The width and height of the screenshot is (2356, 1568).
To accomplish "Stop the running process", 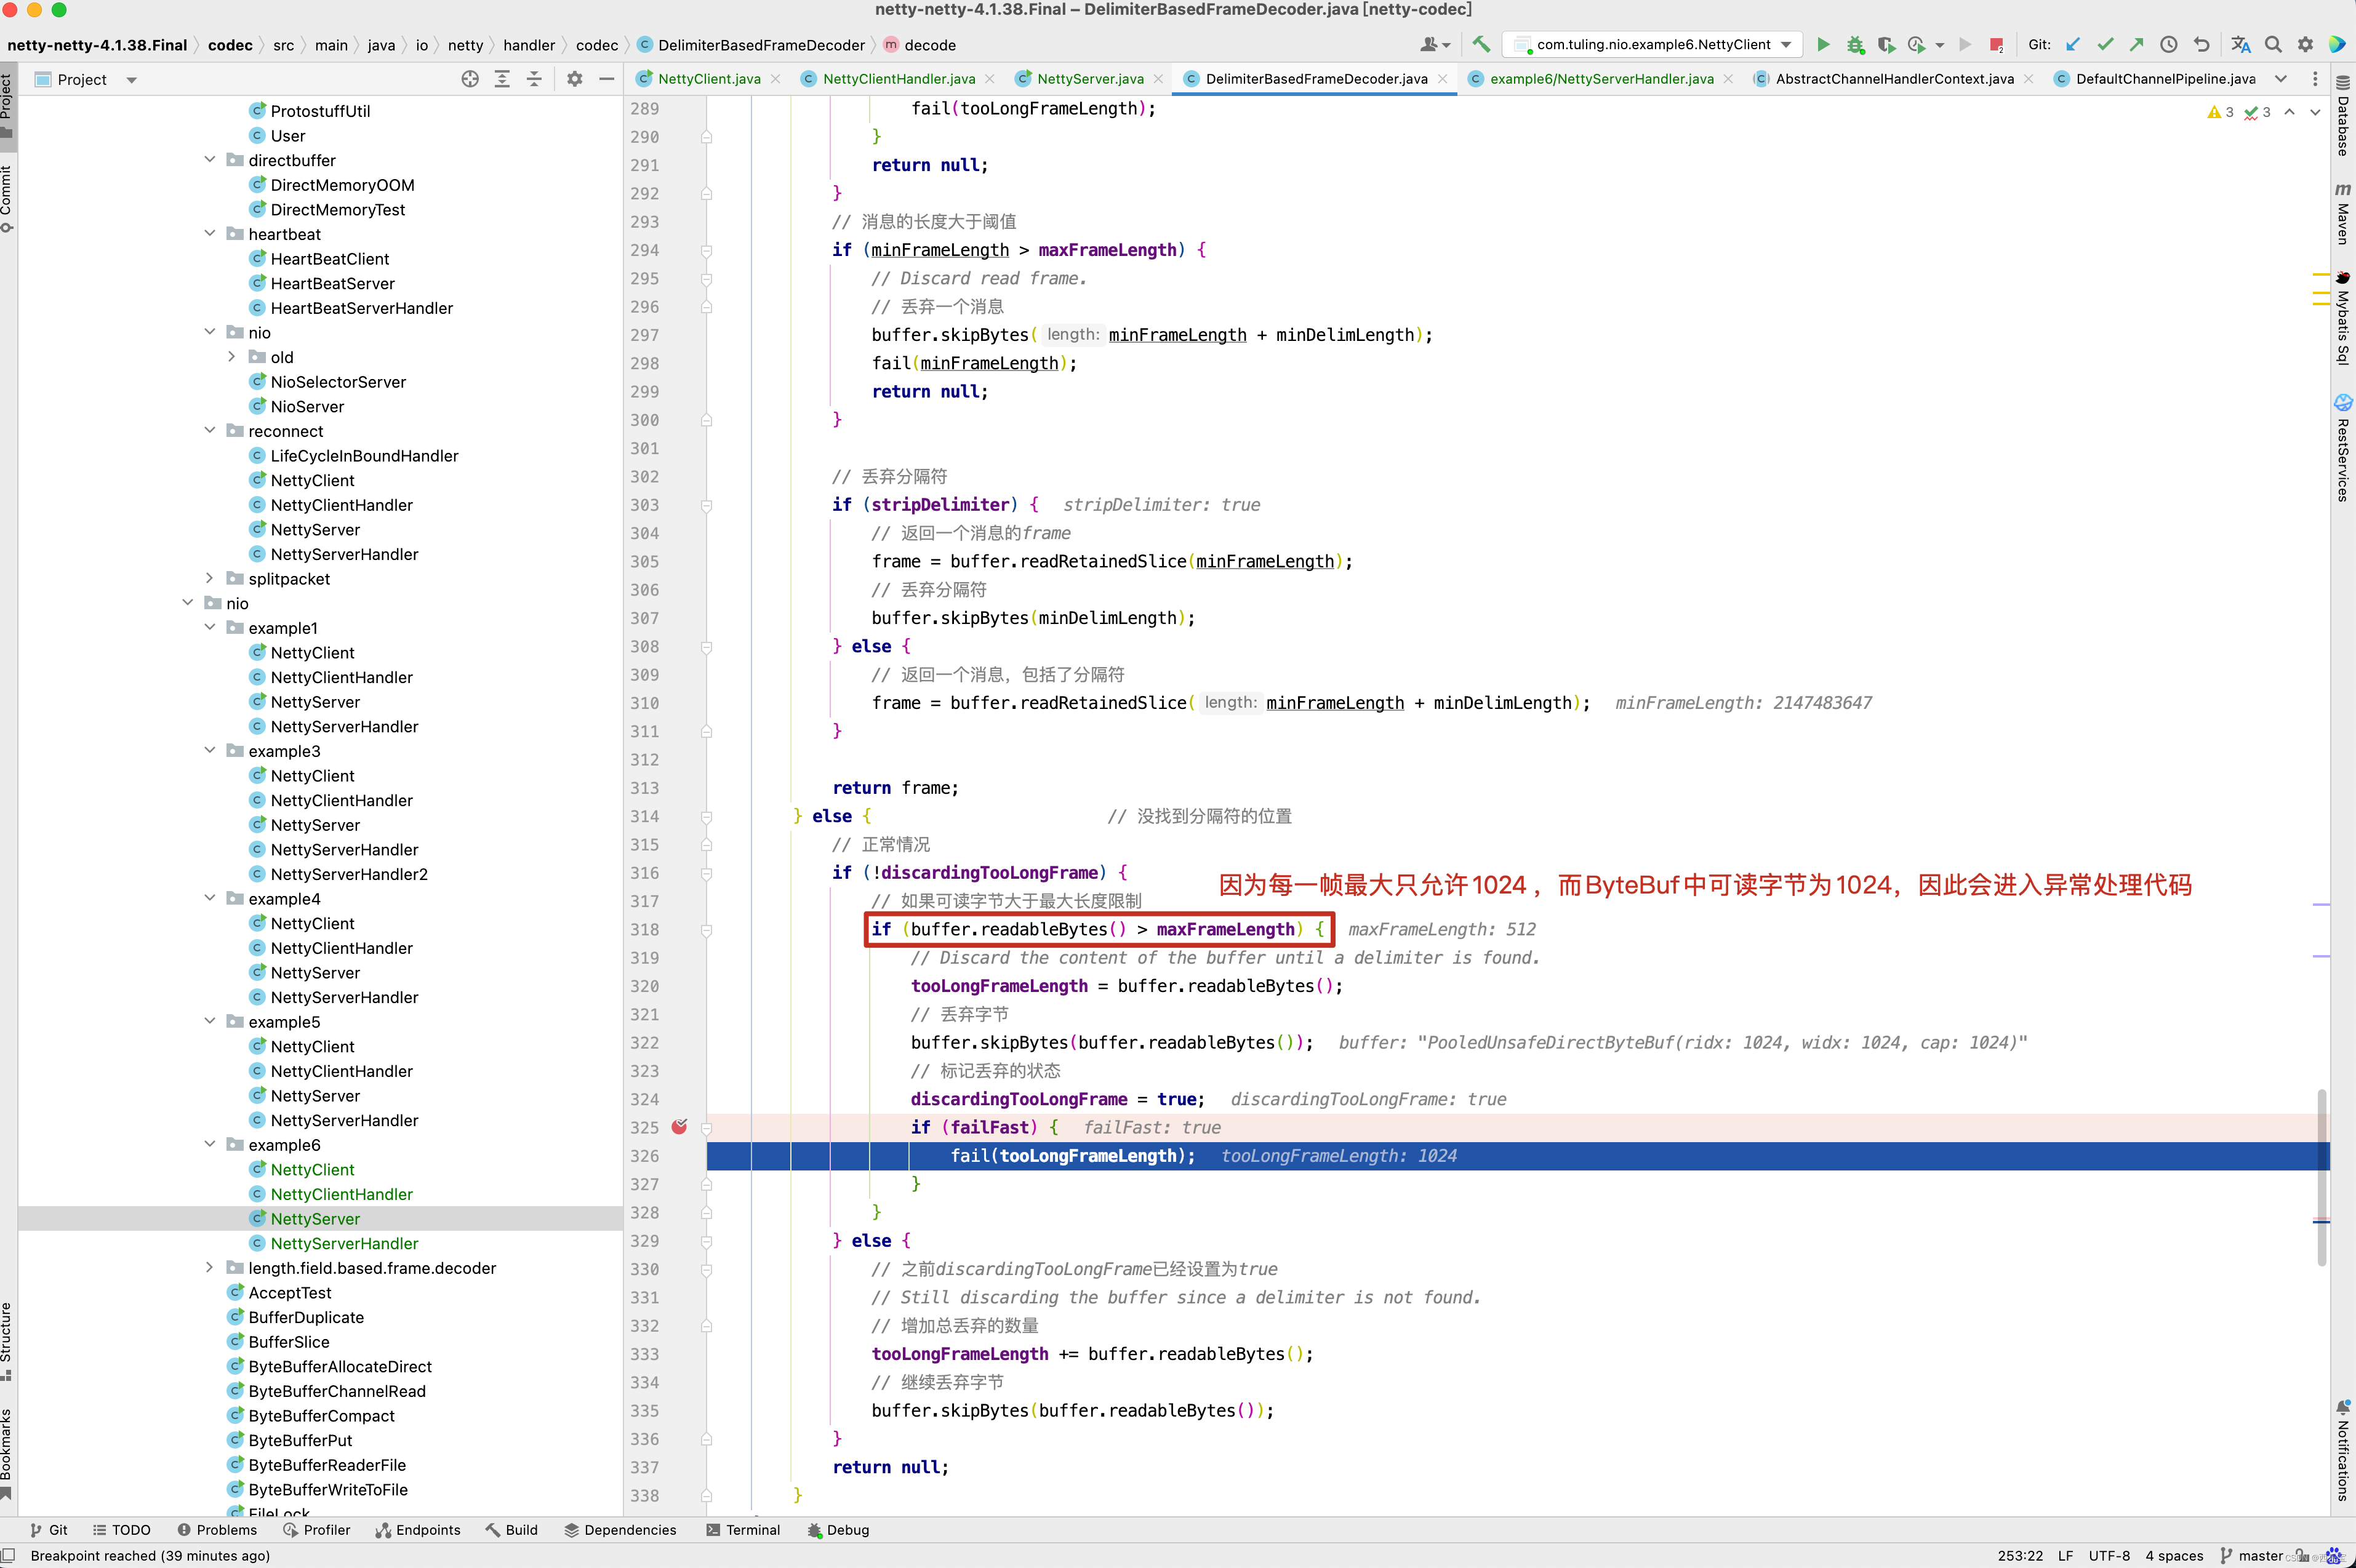I will coord(1996,44).
